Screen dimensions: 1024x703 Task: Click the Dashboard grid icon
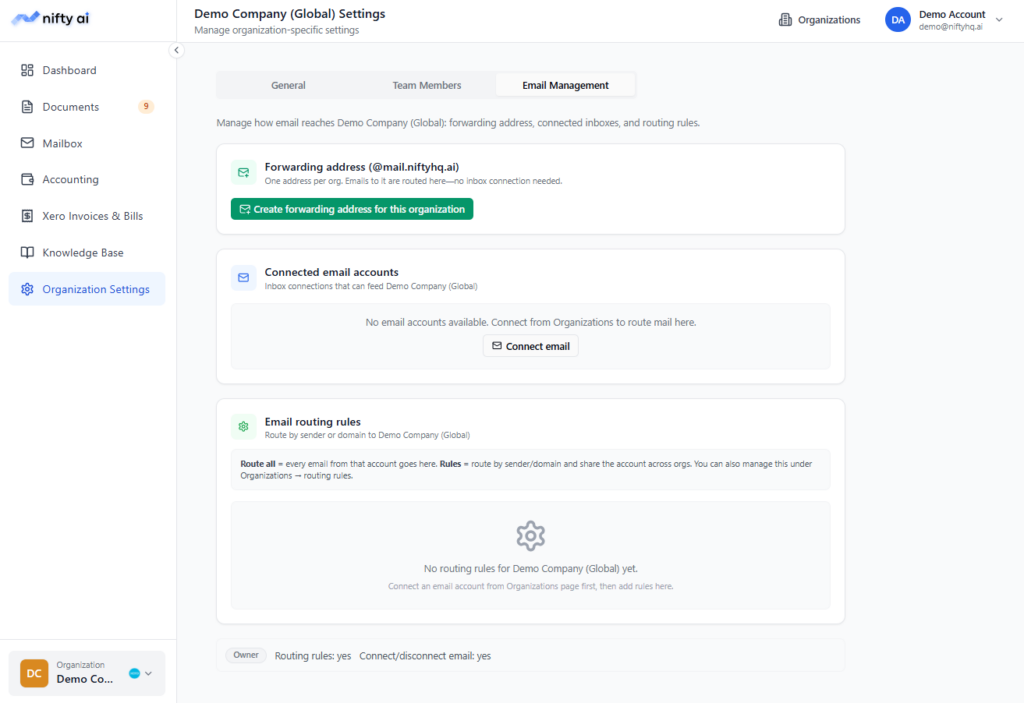[27, 70]
